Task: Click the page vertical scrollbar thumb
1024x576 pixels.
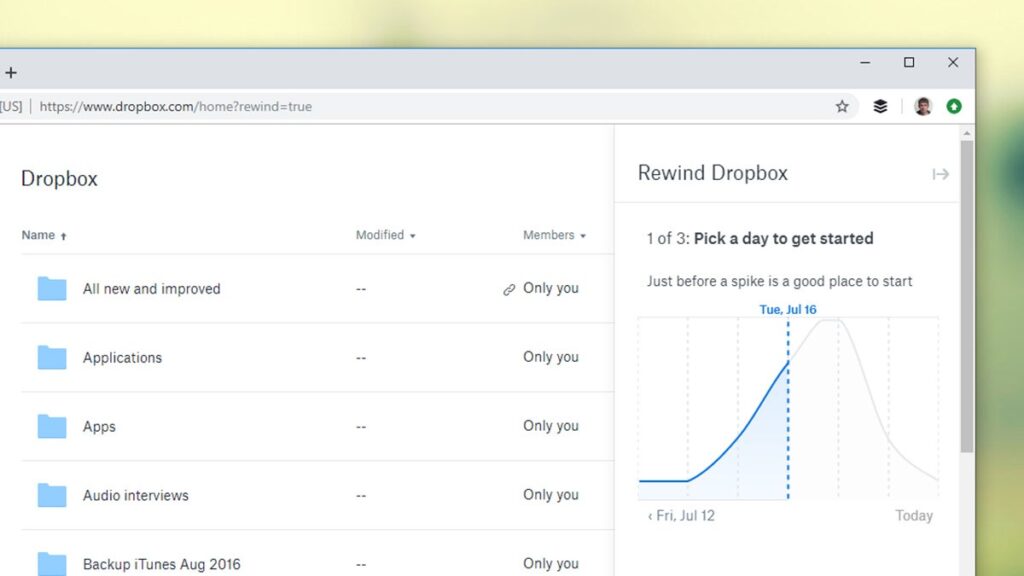Action: [x=967, y=296]
